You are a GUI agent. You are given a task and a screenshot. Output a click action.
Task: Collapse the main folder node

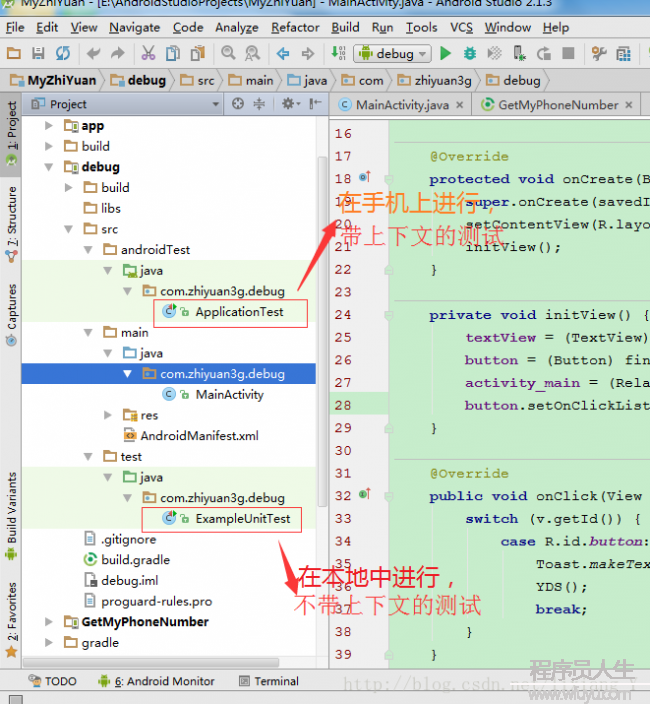[88, 333]
